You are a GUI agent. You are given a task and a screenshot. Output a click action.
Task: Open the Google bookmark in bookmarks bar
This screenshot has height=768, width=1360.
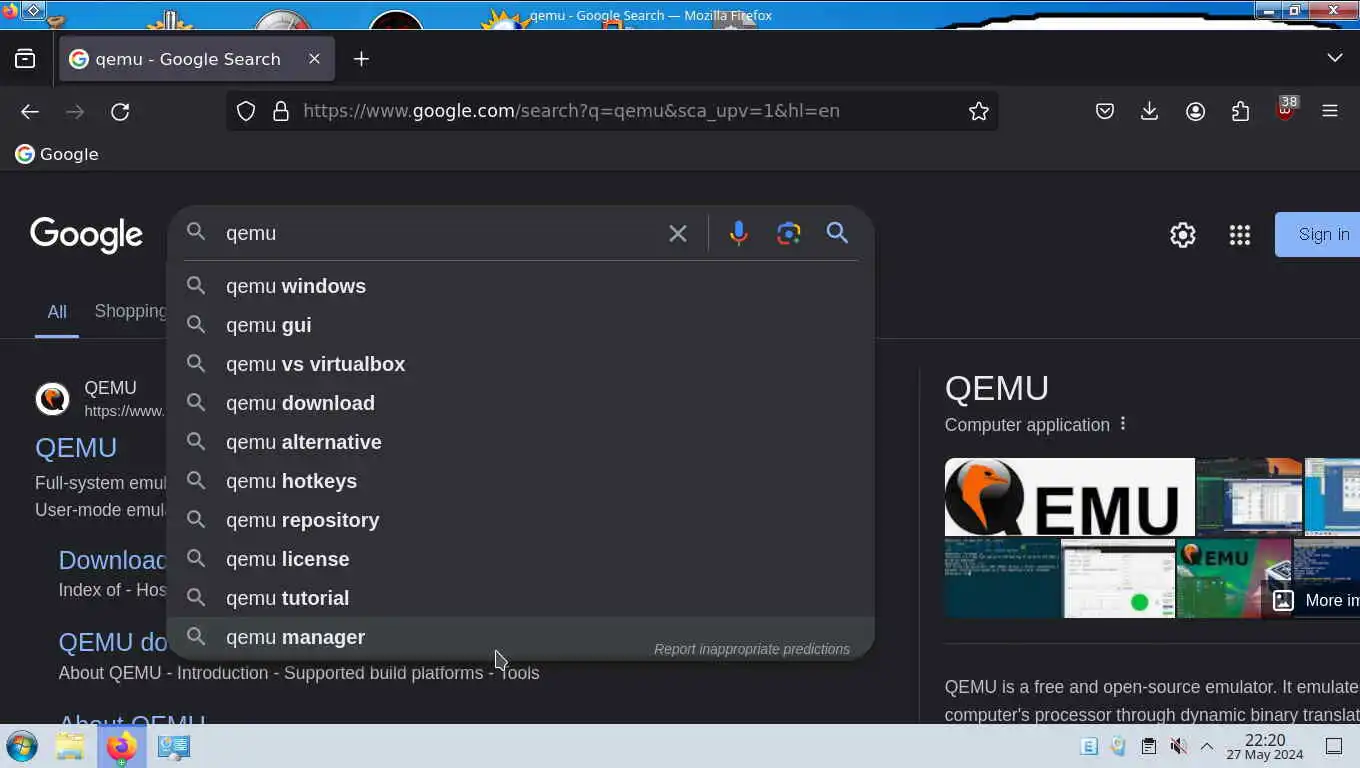click(57, 154)
